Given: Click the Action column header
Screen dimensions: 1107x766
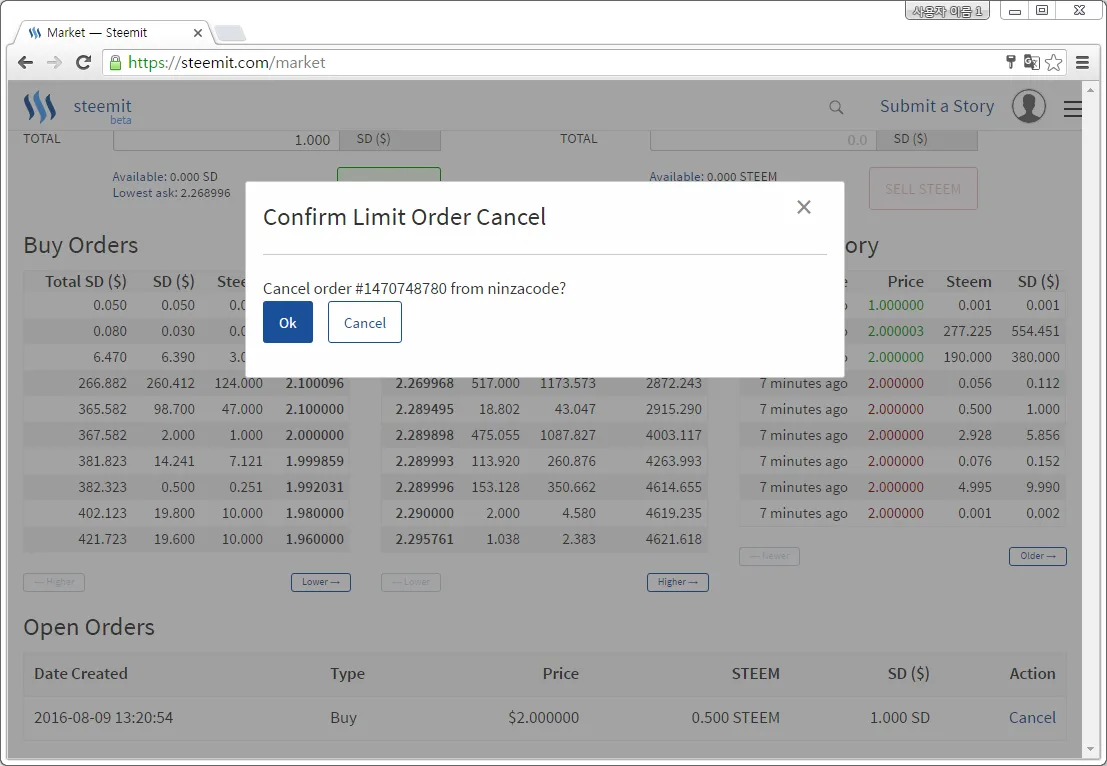Looking at the screenshot, I should (1032, 674).
